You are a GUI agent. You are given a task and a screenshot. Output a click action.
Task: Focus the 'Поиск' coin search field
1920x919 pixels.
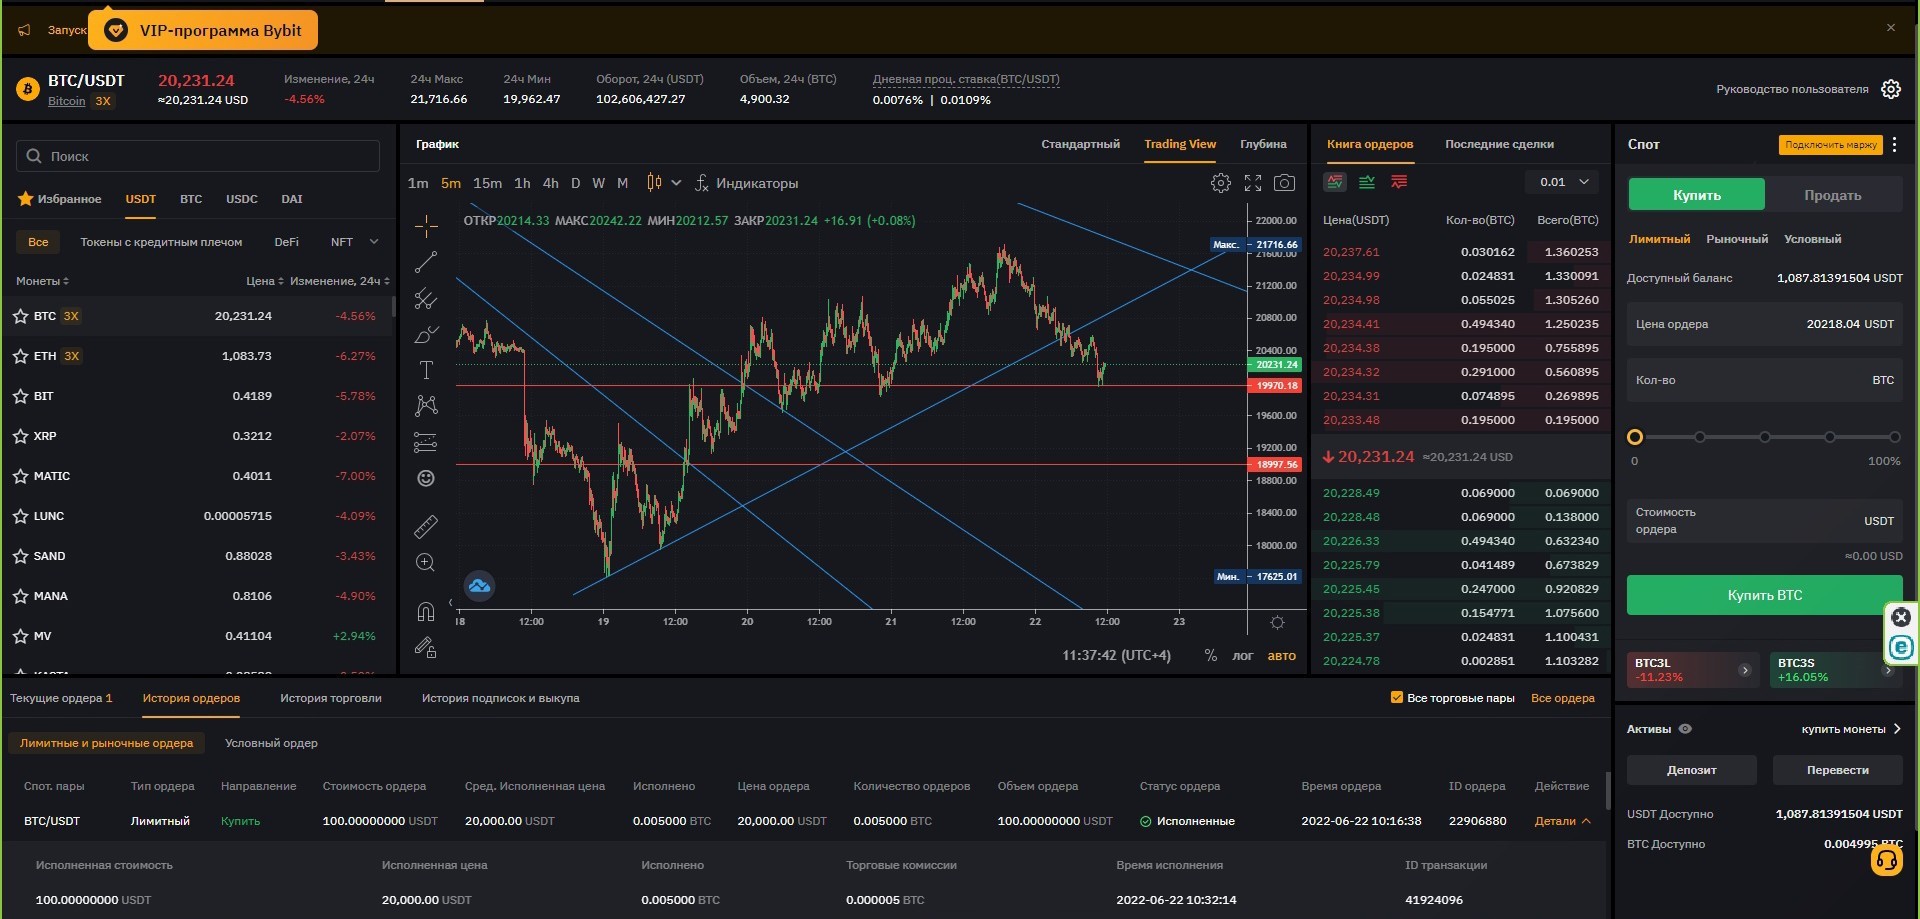coord(198,156)
